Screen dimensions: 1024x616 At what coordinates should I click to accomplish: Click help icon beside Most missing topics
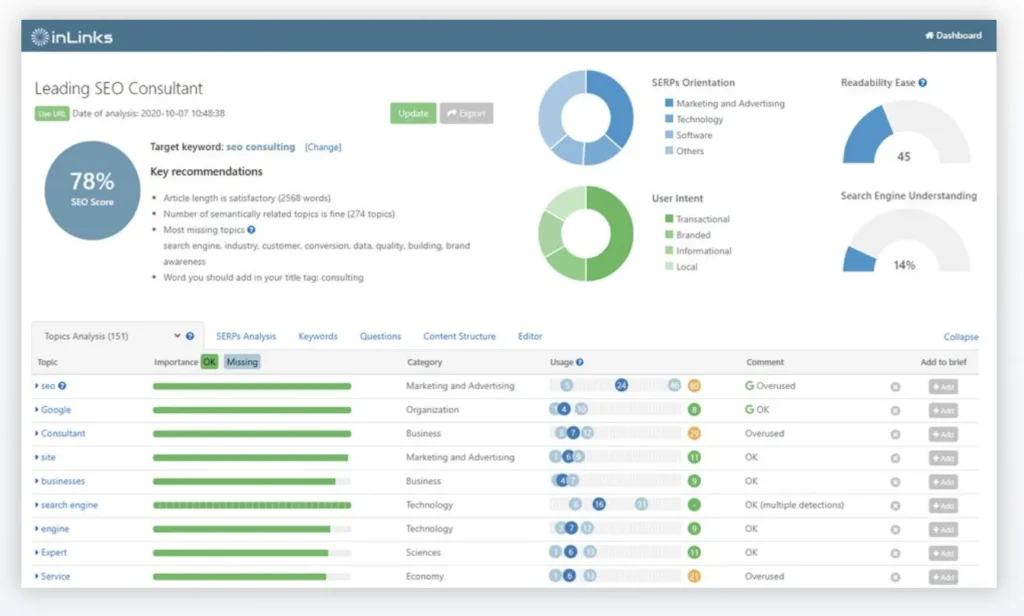point(251,230)
